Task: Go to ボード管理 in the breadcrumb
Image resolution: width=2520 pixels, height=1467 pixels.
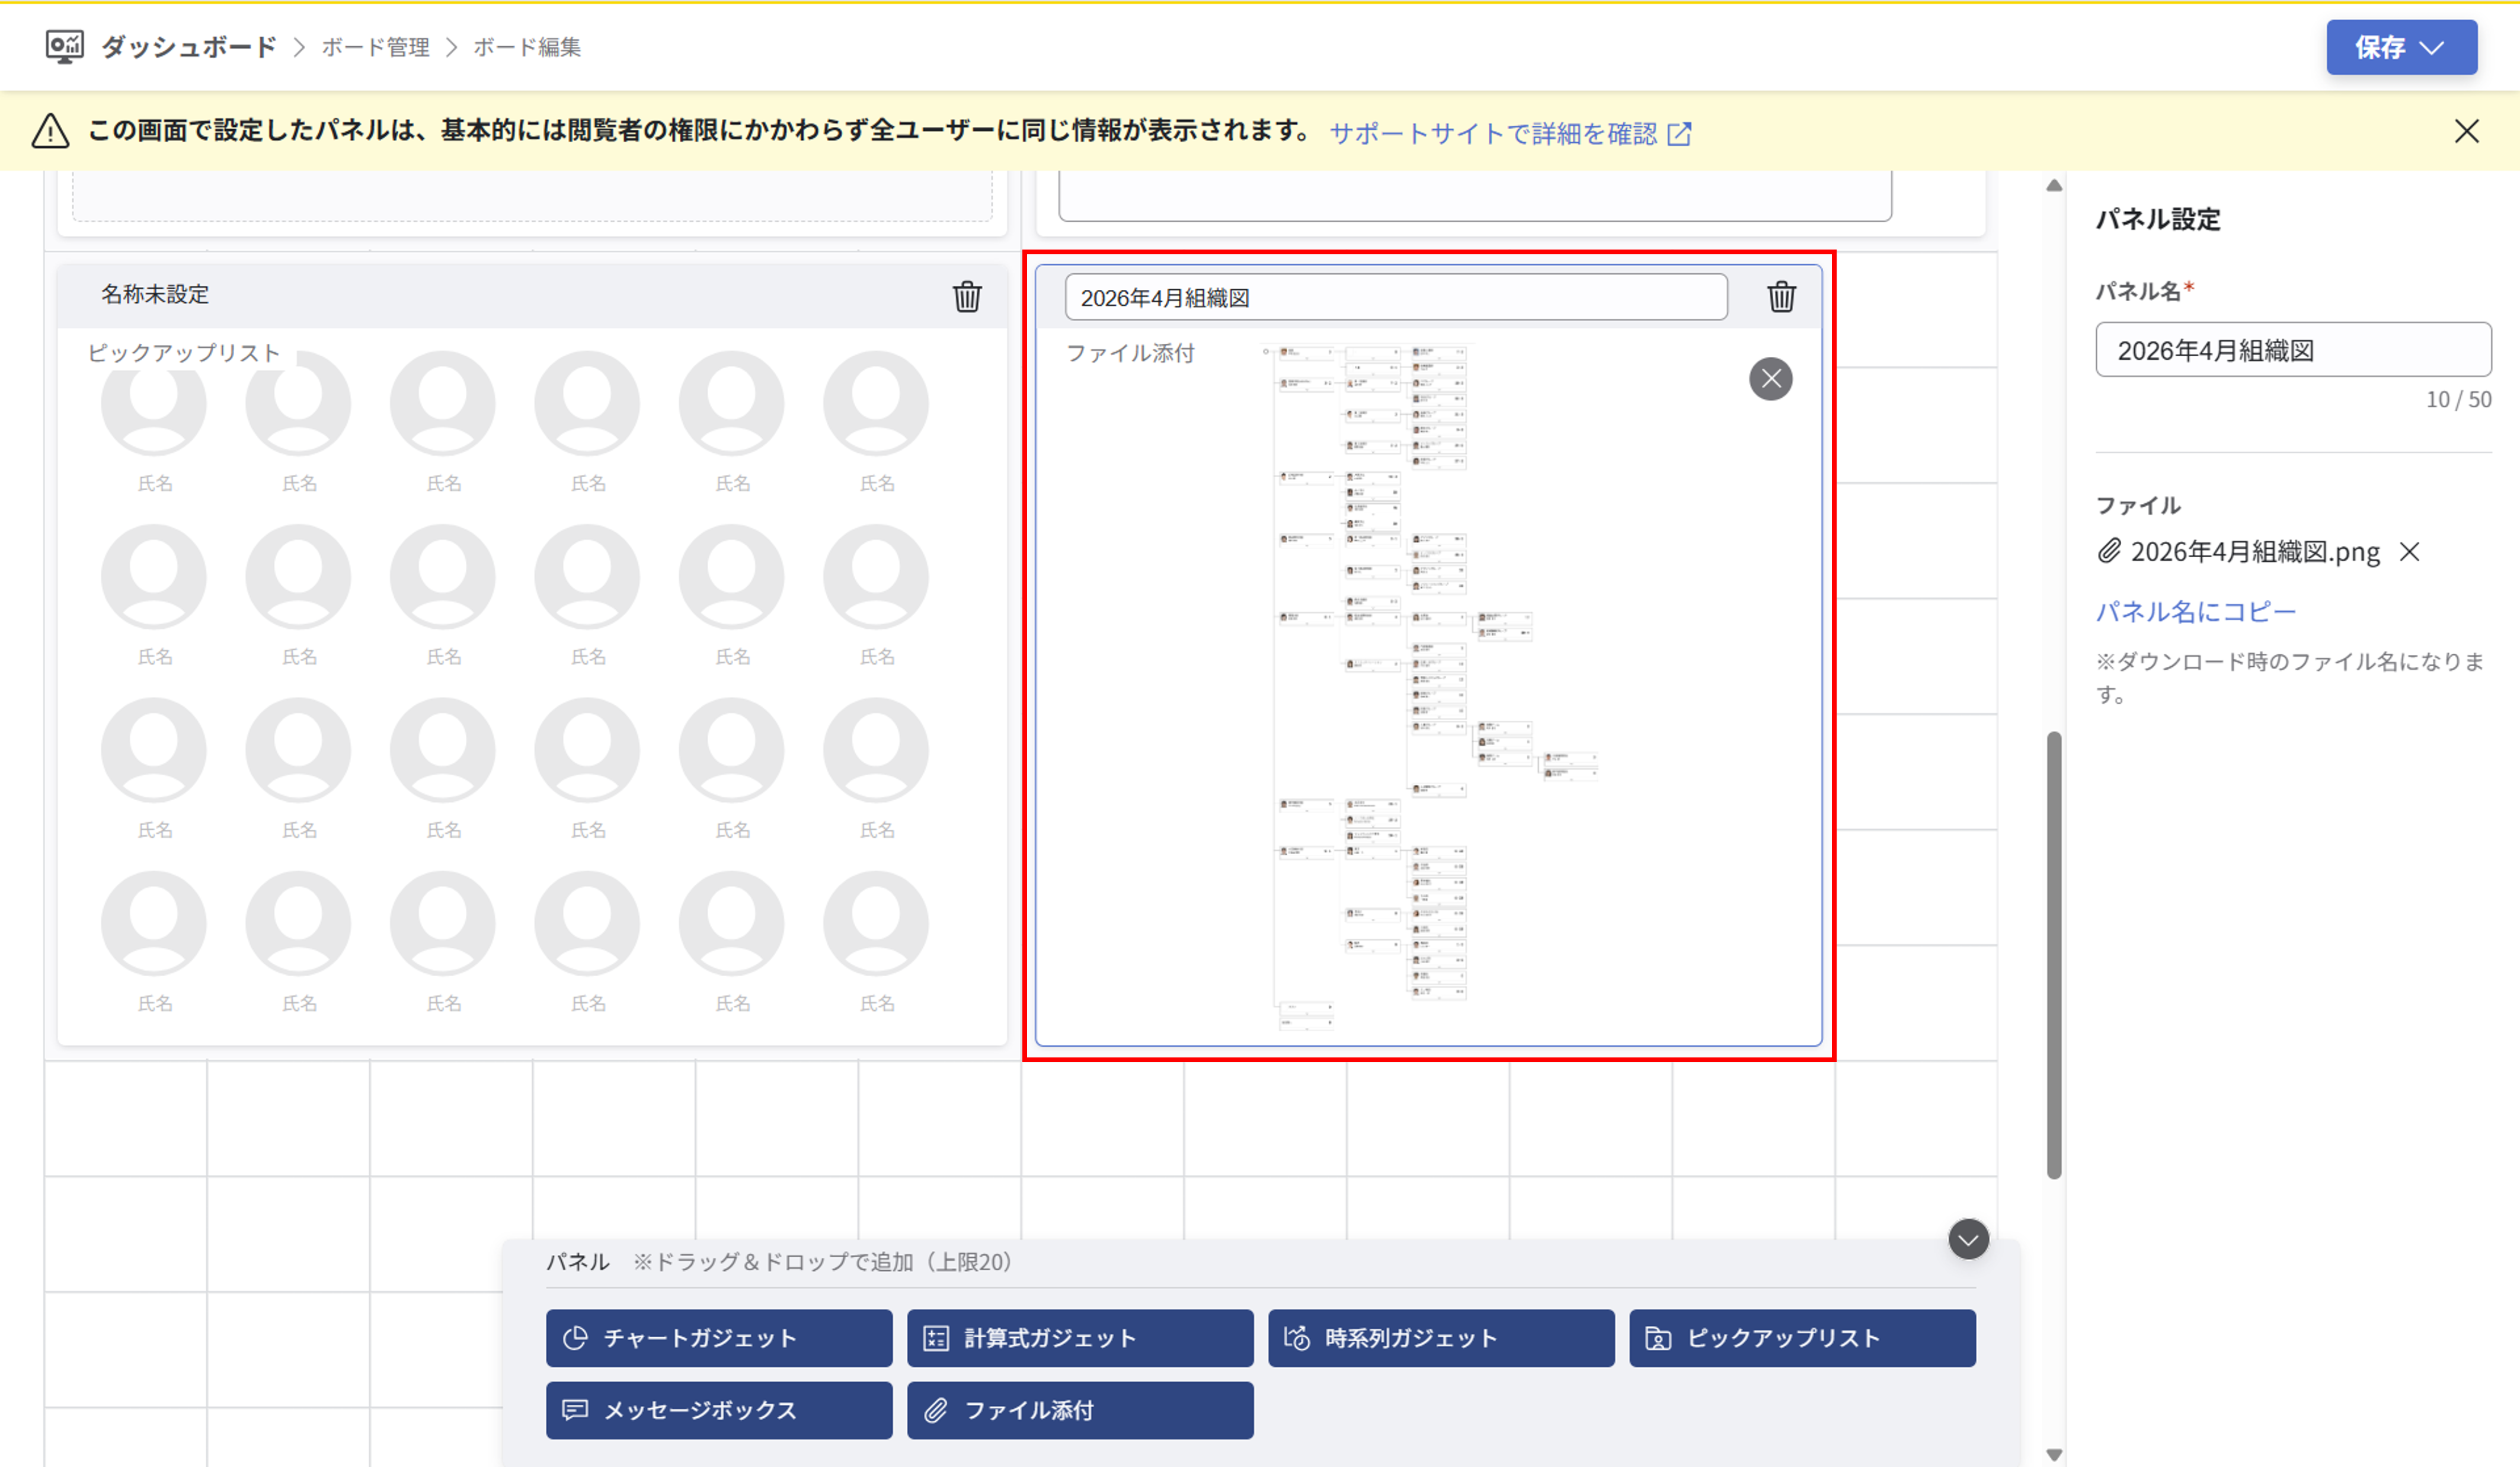Action: 375,47
